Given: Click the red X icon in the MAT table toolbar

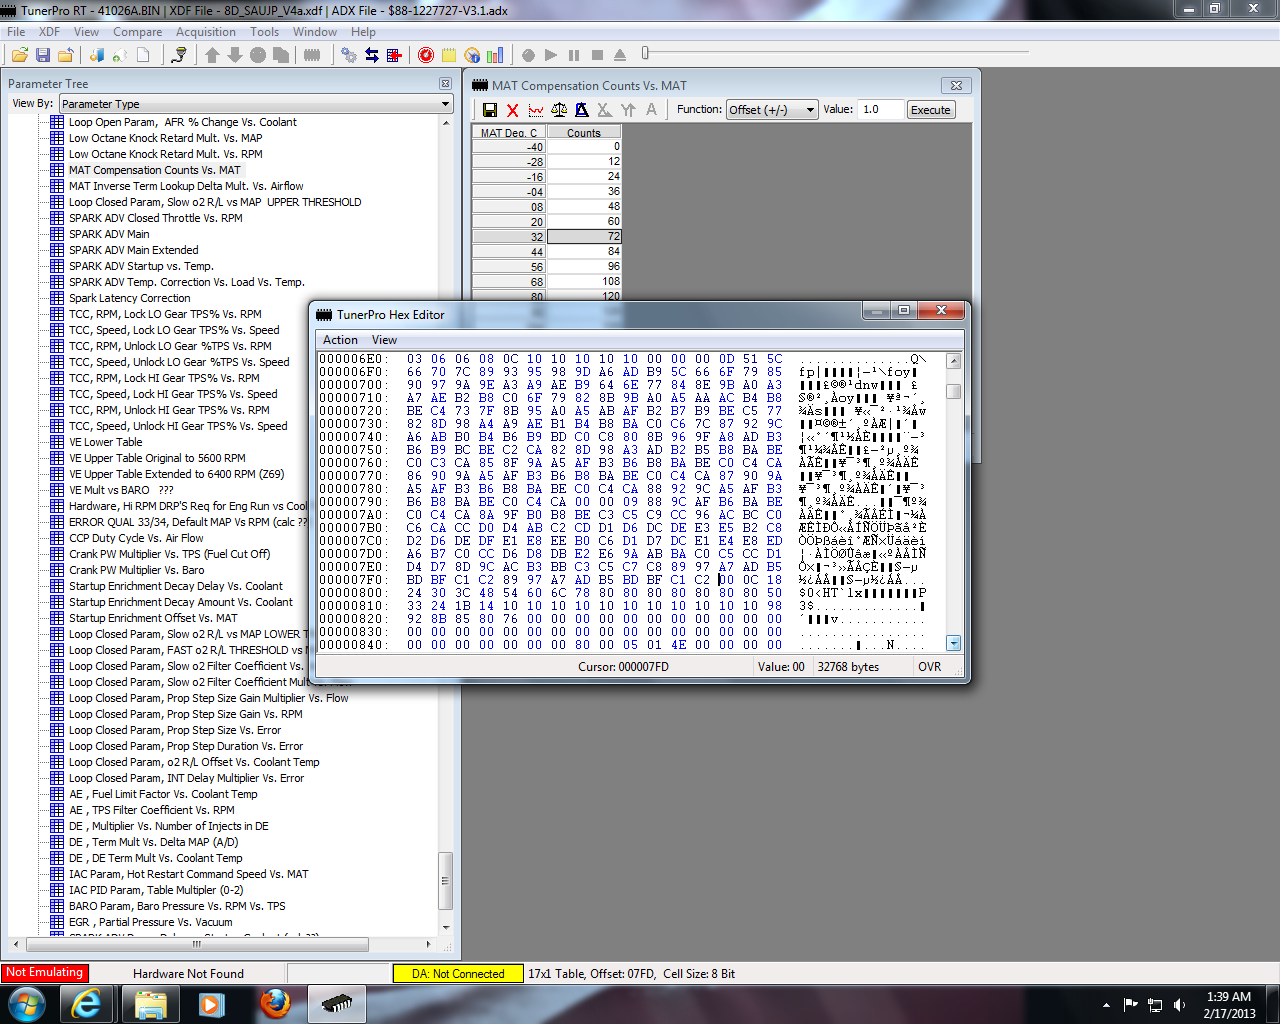Looking at the screenshot, I should (513, 110).
